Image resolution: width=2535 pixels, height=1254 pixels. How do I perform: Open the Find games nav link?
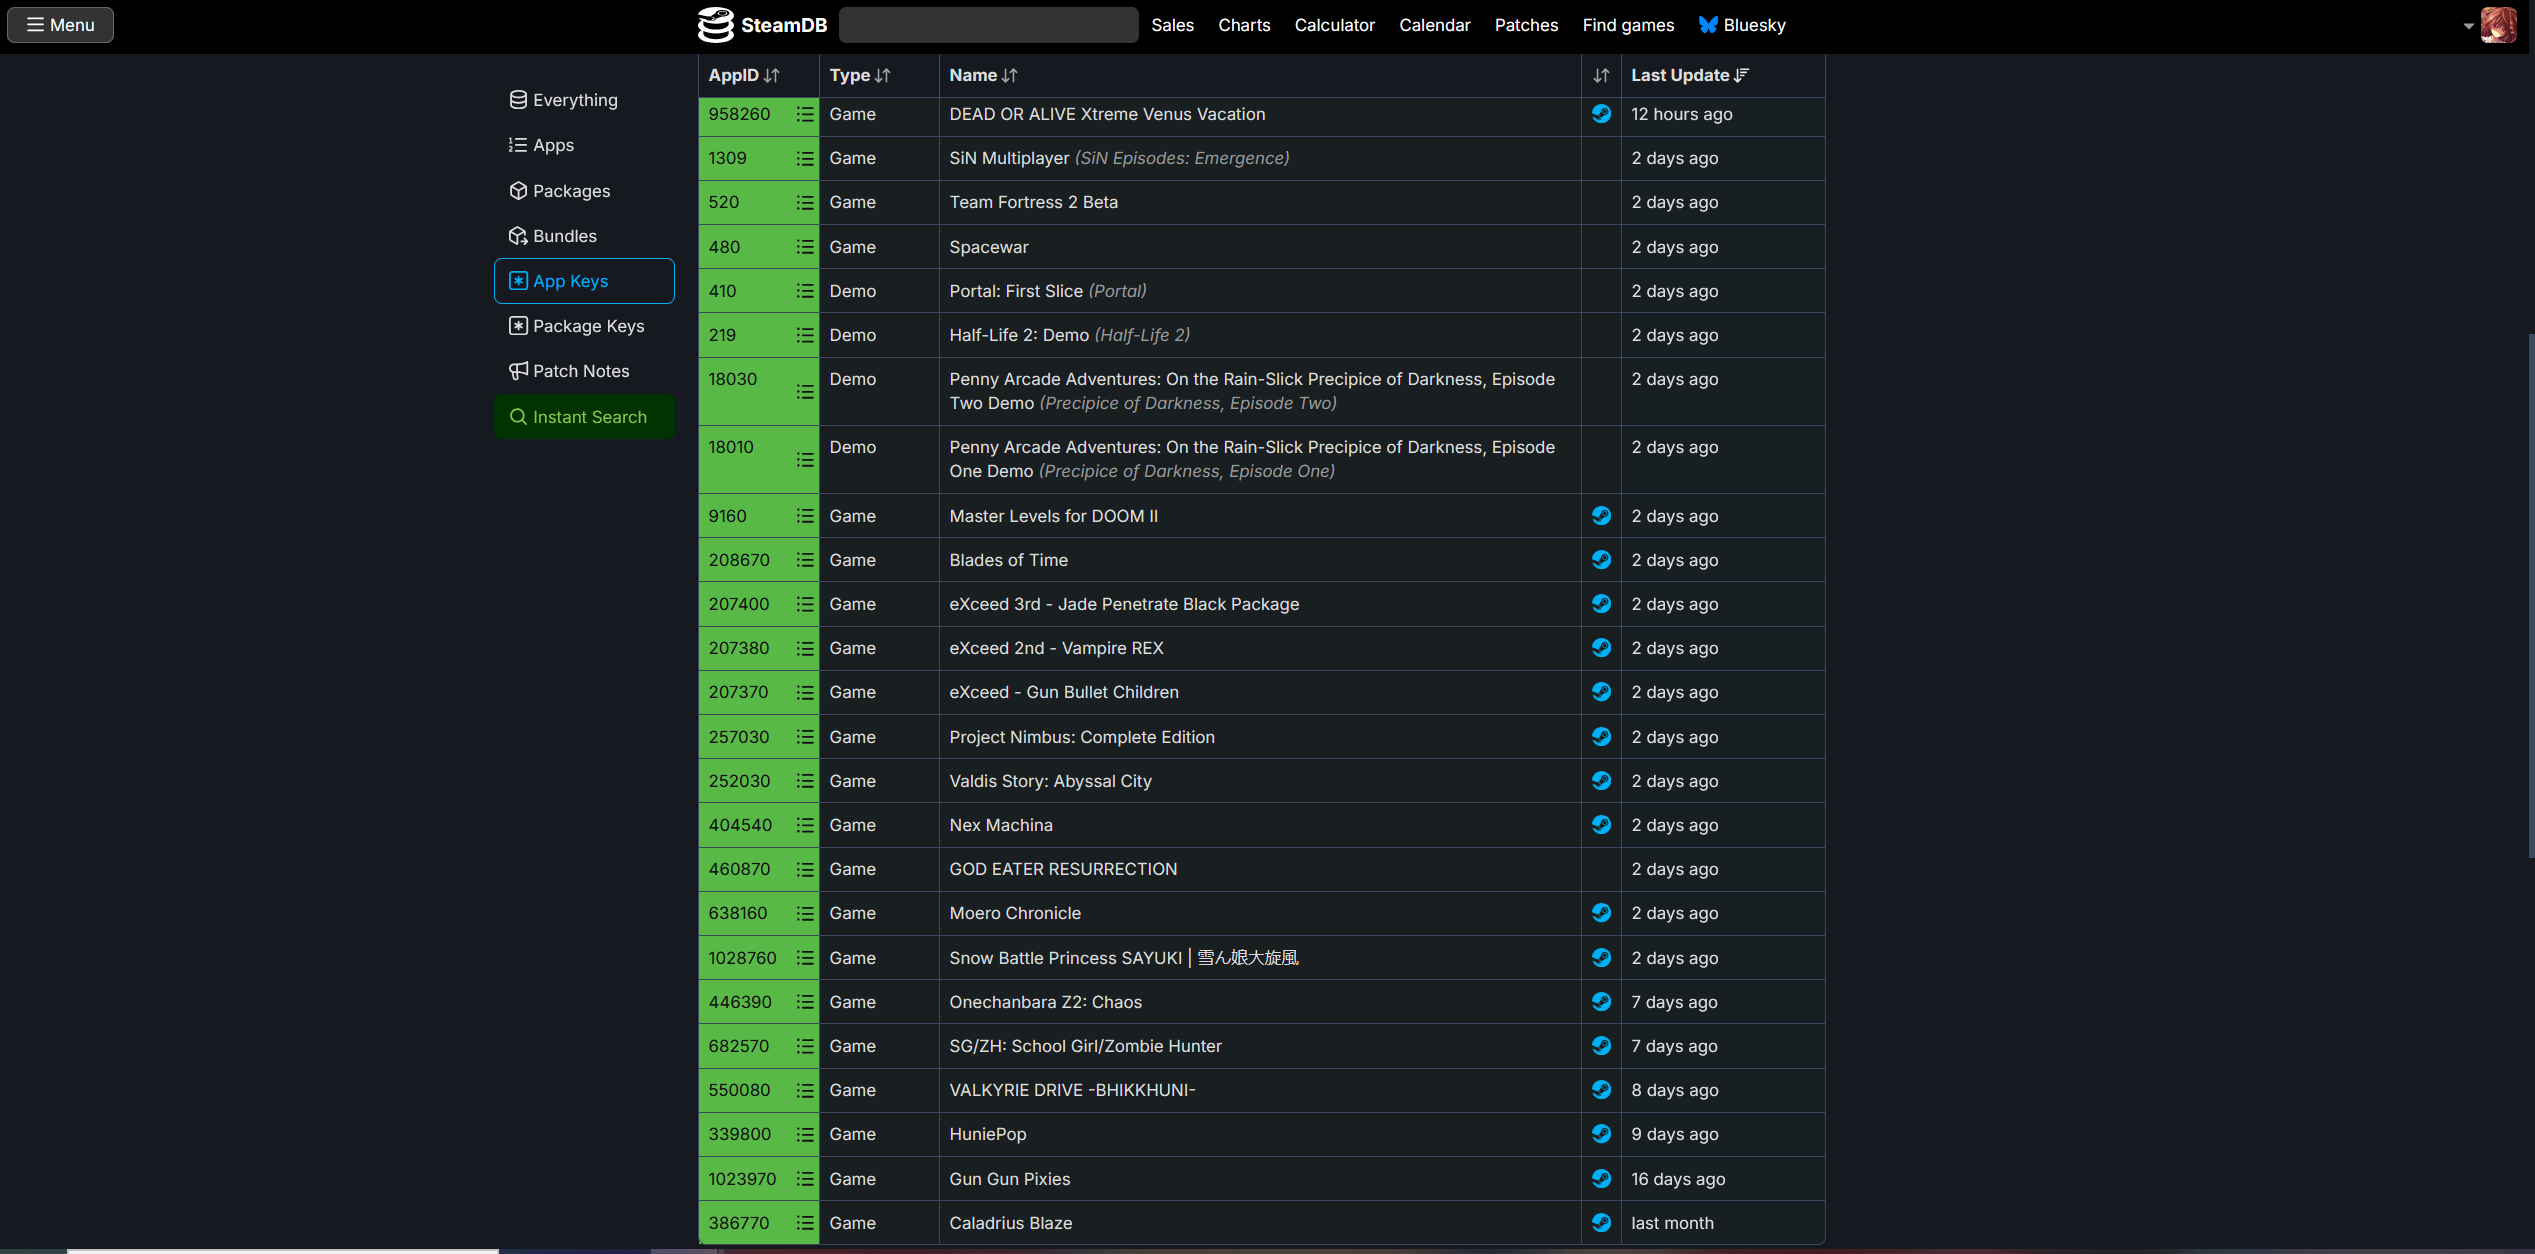tap(1628, 25)
